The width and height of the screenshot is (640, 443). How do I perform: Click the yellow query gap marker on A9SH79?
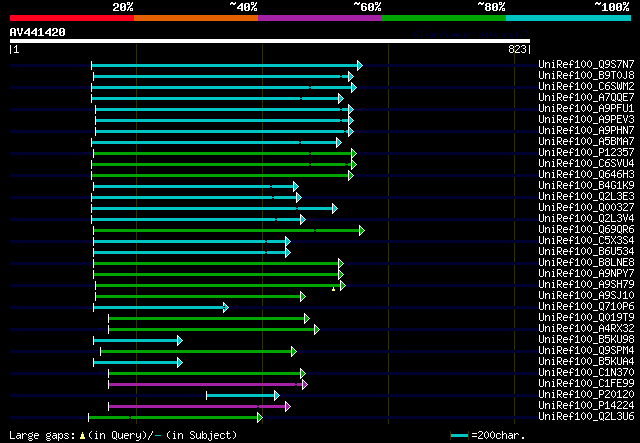click(x=333, y=289)
